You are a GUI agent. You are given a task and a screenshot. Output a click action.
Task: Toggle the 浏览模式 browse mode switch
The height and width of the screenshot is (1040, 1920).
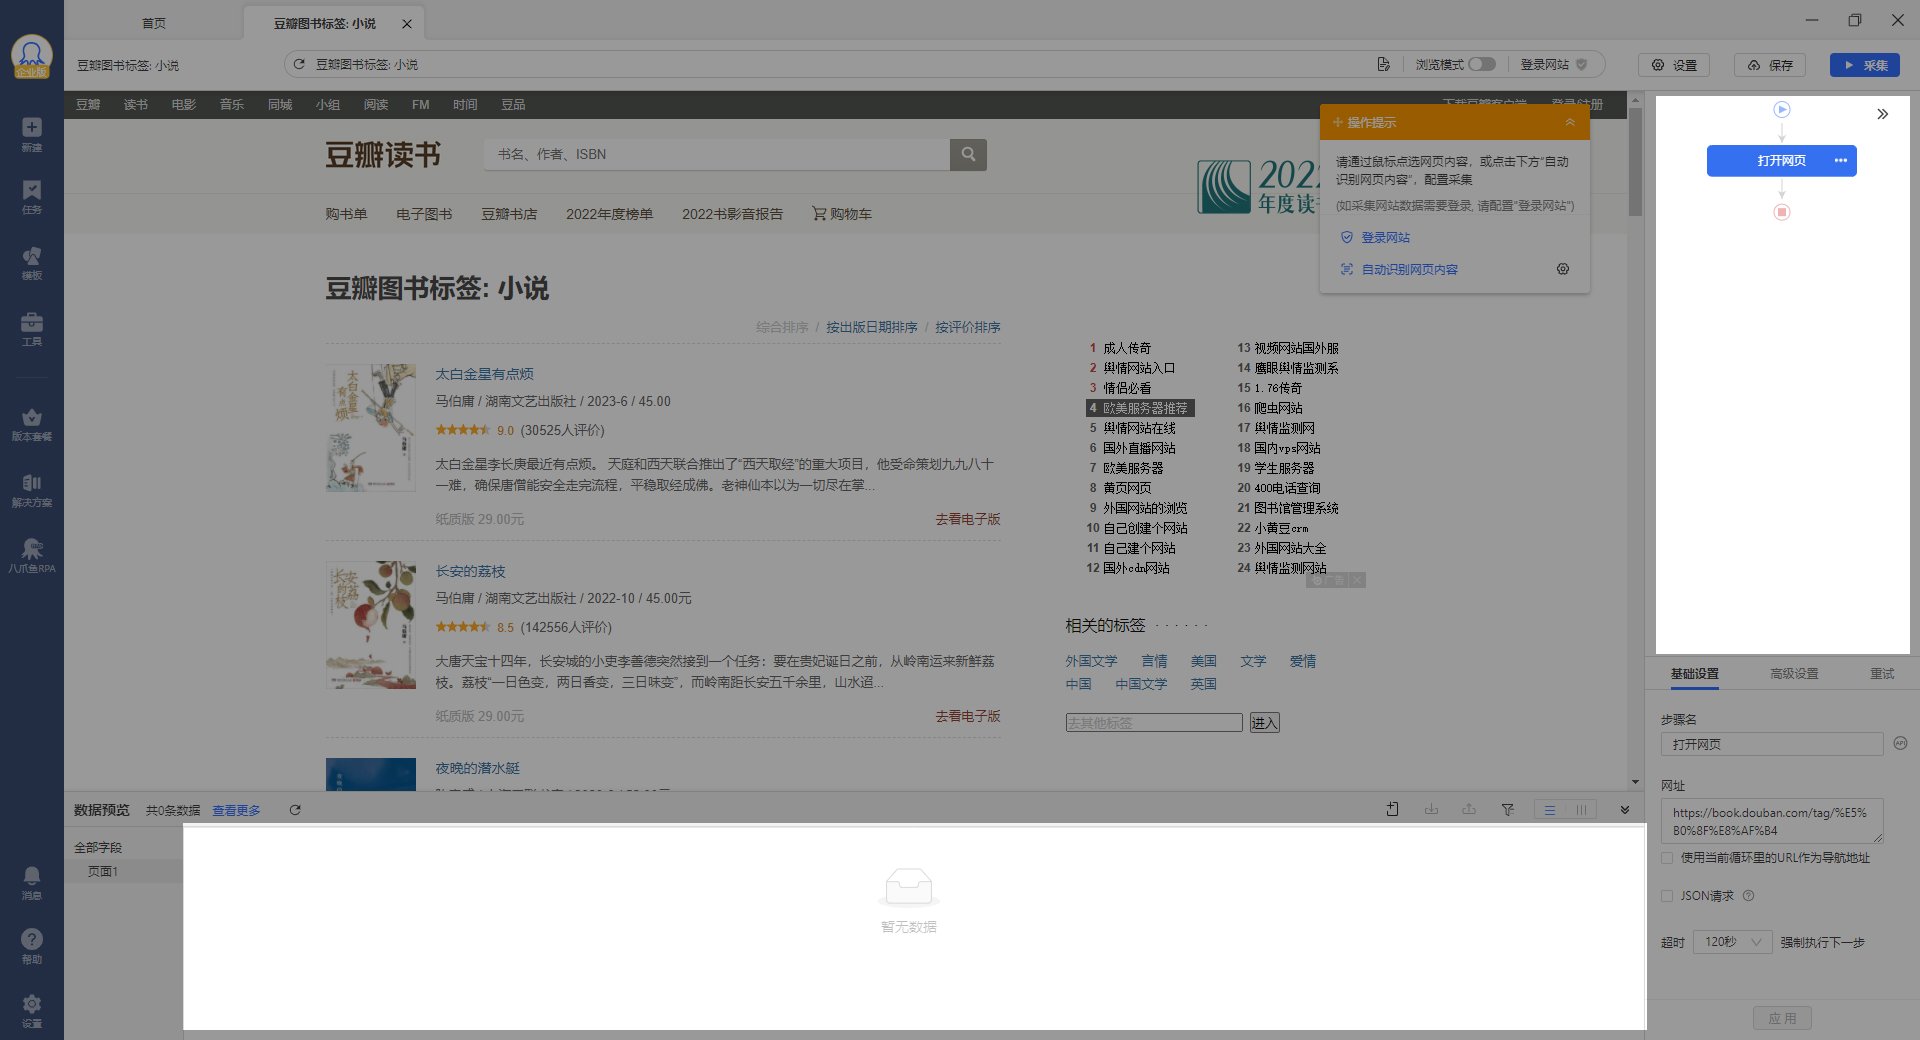(1482, 64)
